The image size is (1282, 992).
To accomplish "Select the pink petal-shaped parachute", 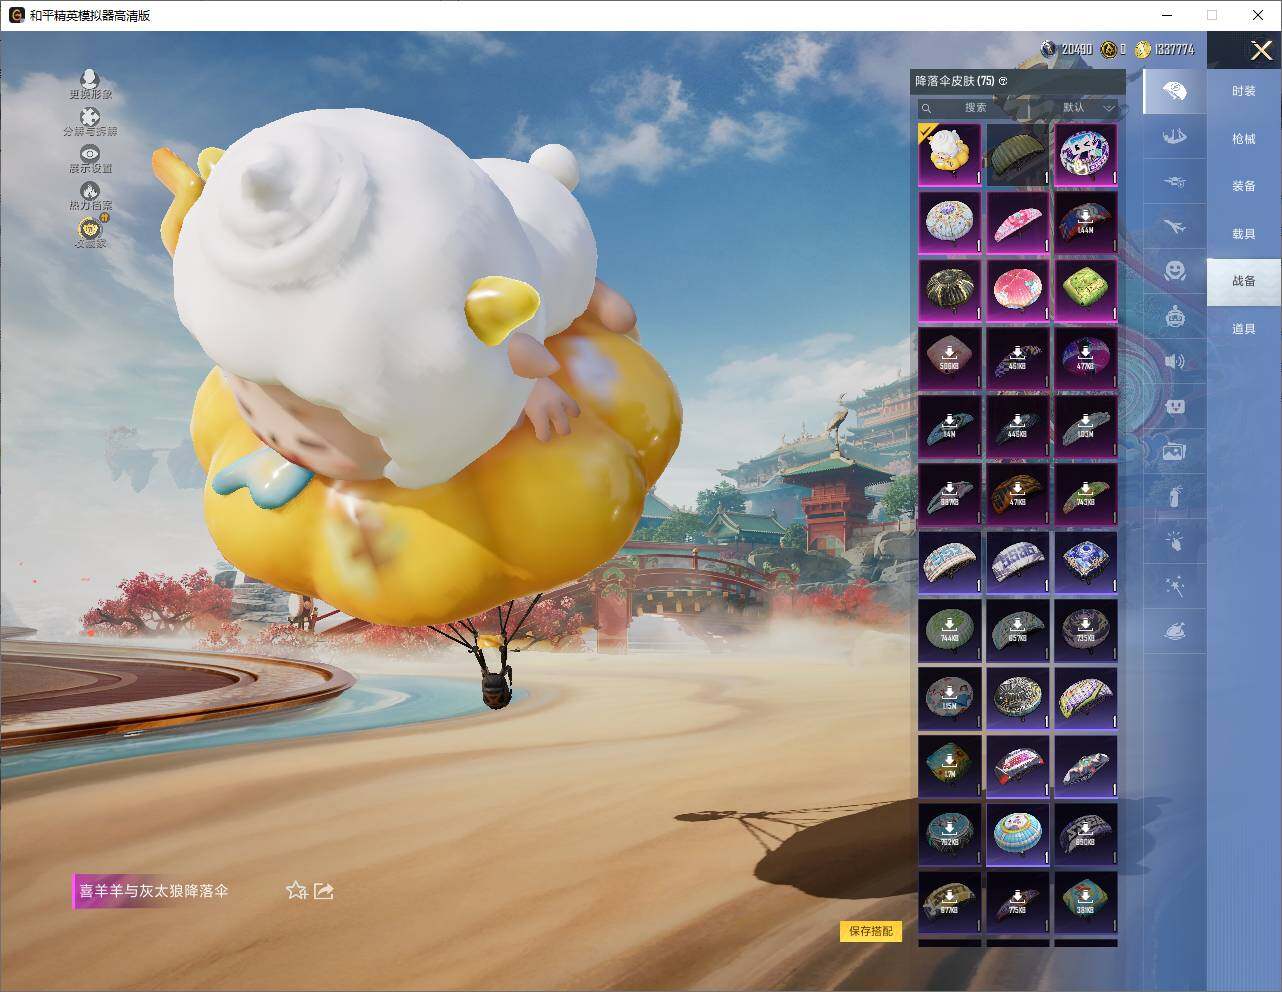I will [1018, 223].
